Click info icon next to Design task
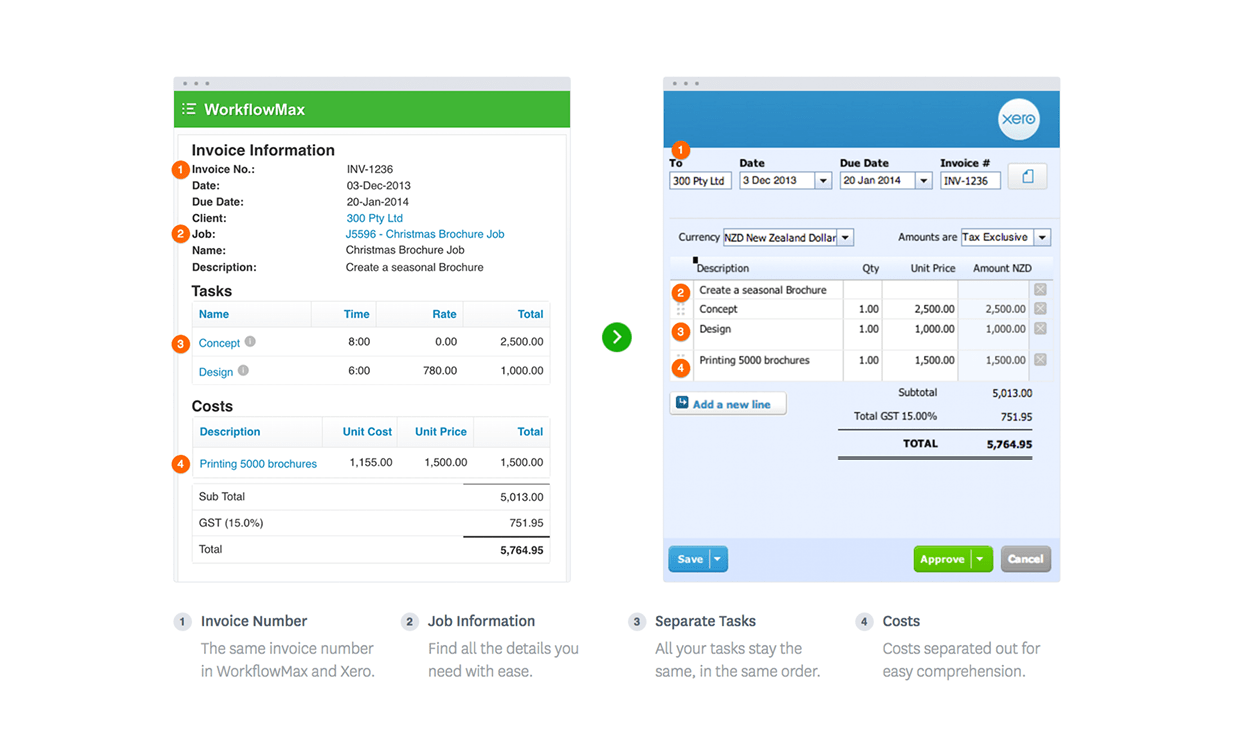The image size is (1240, 750). (x=243, y=371)
